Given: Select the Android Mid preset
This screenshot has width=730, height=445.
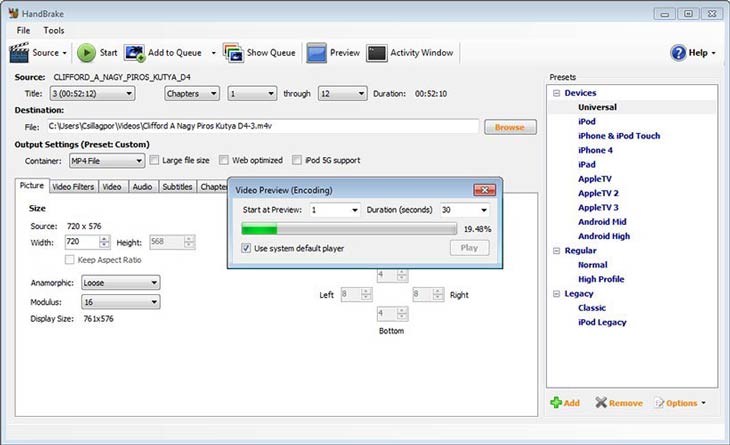Looking at the screenshot, I should (602, 222).
